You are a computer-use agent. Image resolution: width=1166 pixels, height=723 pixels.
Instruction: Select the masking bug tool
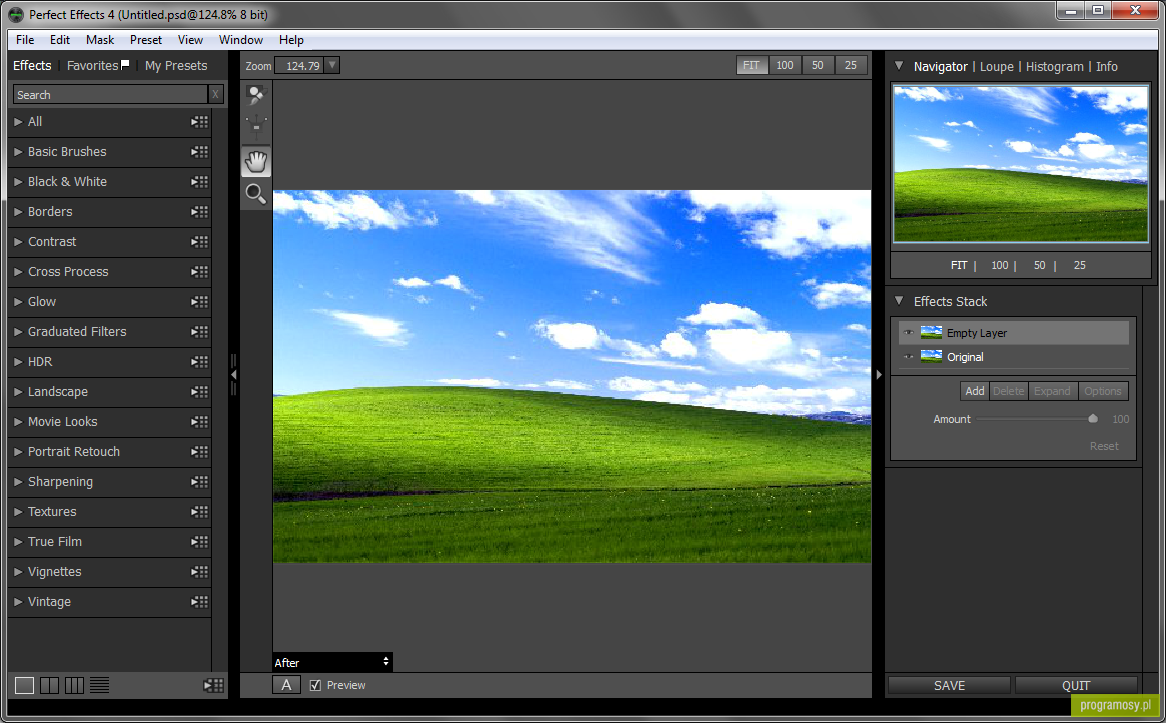point(256,126)
